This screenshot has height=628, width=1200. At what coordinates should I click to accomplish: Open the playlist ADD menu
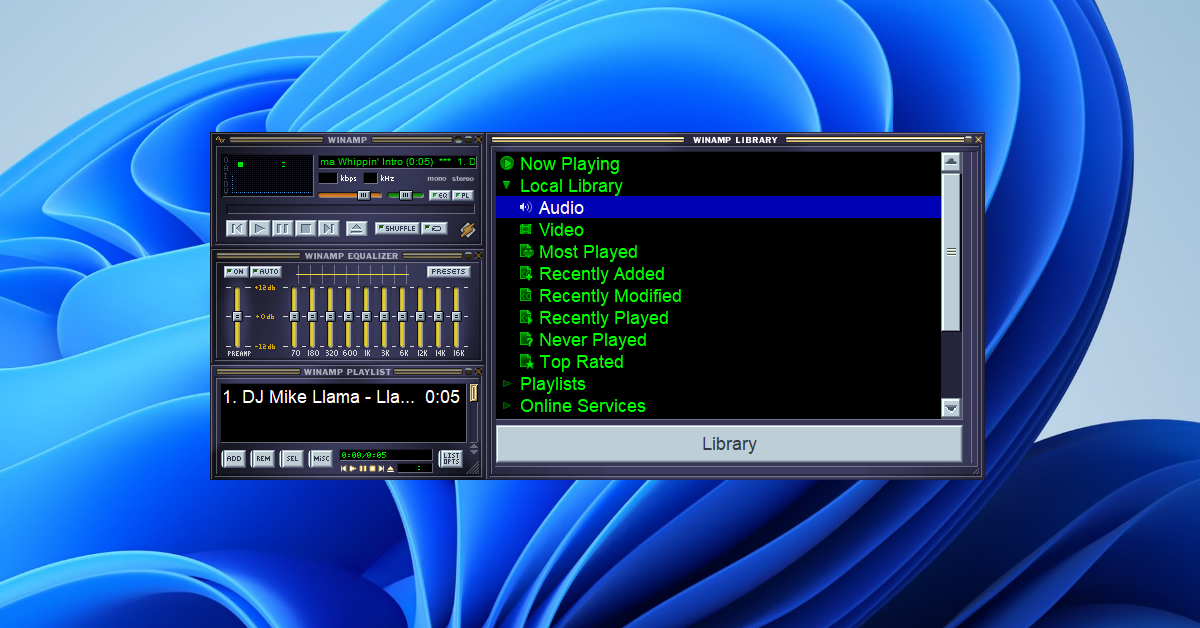[x=233, y=459]
